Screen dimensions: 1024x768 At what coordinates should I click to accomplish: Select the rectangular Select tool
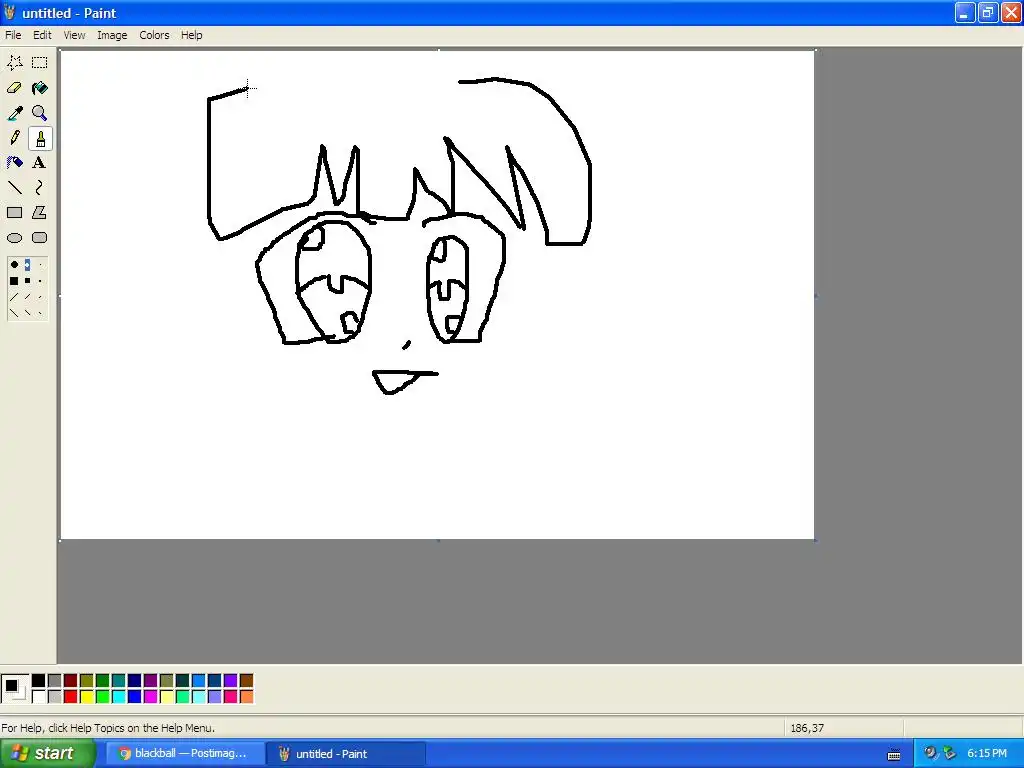click(x=40, y=63)
